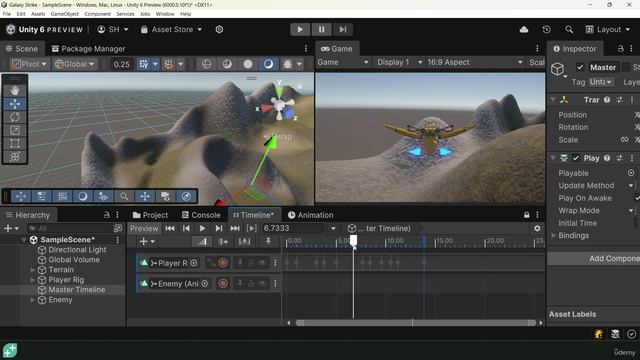The image size is (640, 360).
Task: Open the Tag dropdown
Action: click(x=601, y=82)
